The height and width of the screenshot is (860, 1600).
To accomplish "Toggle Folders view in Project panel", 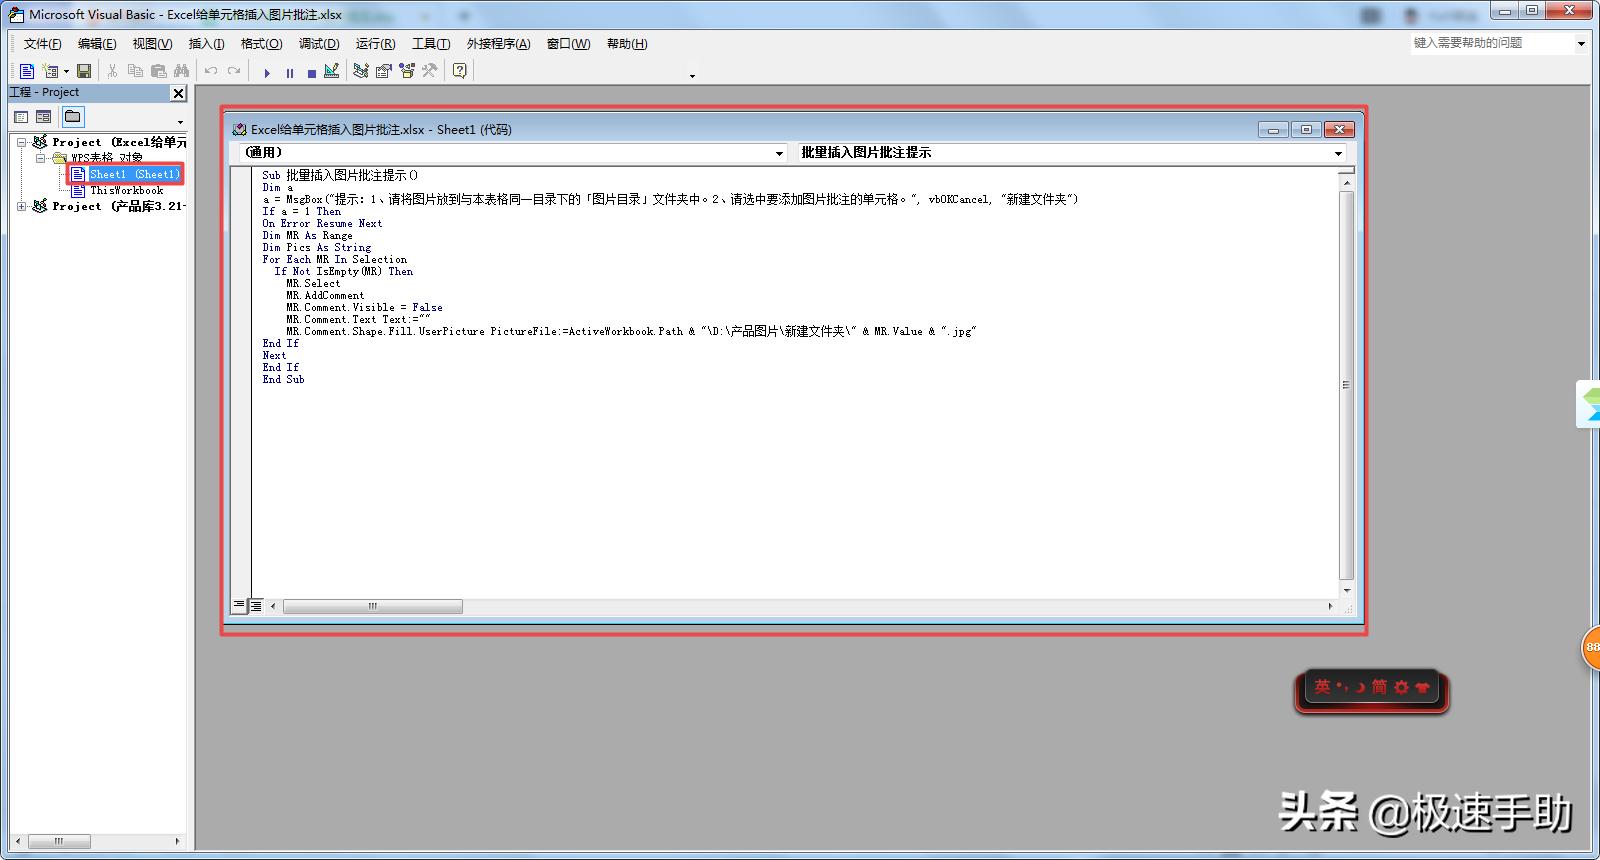I will coord(73,117).
